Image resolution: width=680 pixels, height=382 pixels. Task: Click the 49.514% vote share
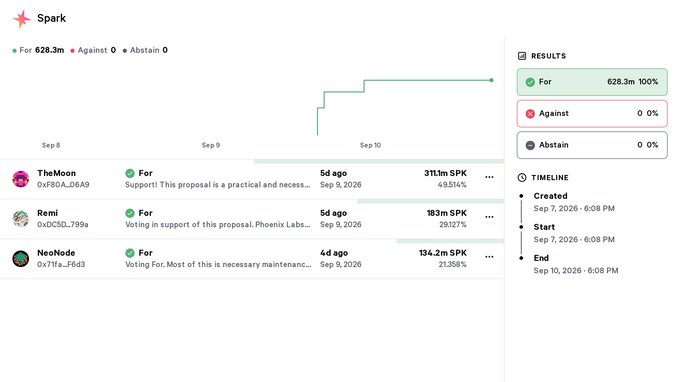click(x=452, y=185)
